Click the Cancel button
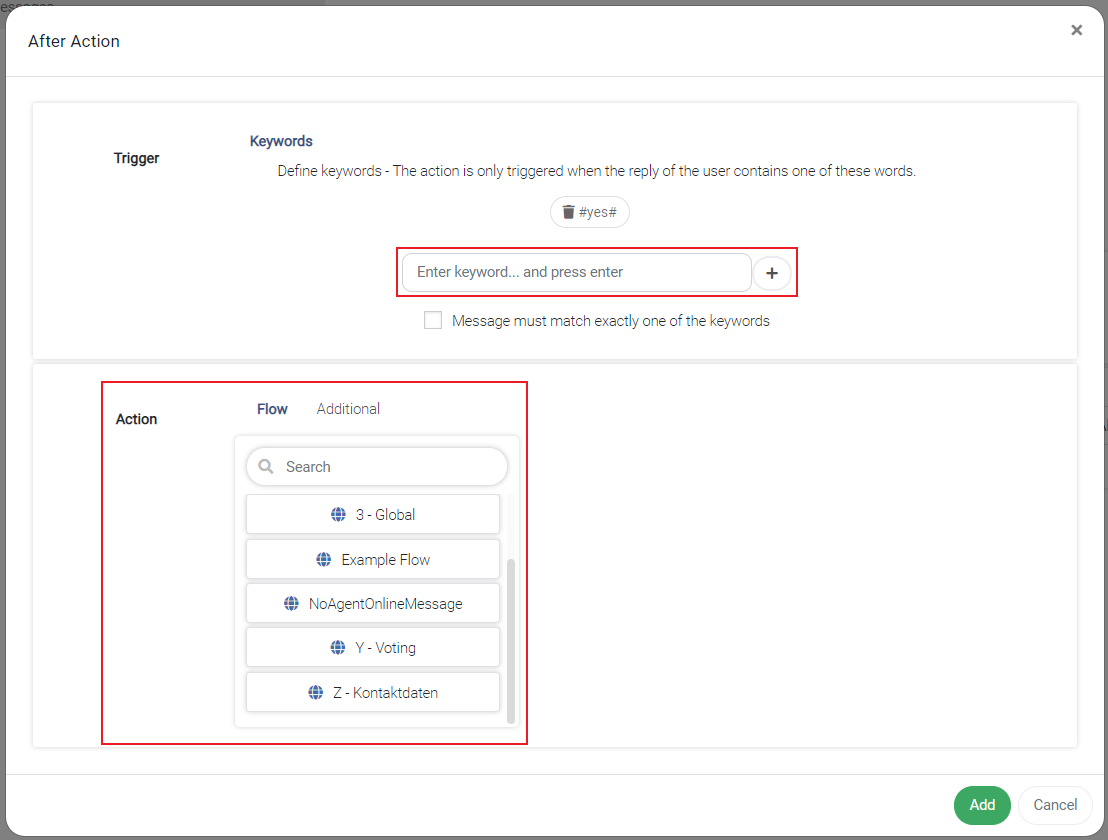The height and width of the screenshot is (840, 1108). [x=1055, y=805]
